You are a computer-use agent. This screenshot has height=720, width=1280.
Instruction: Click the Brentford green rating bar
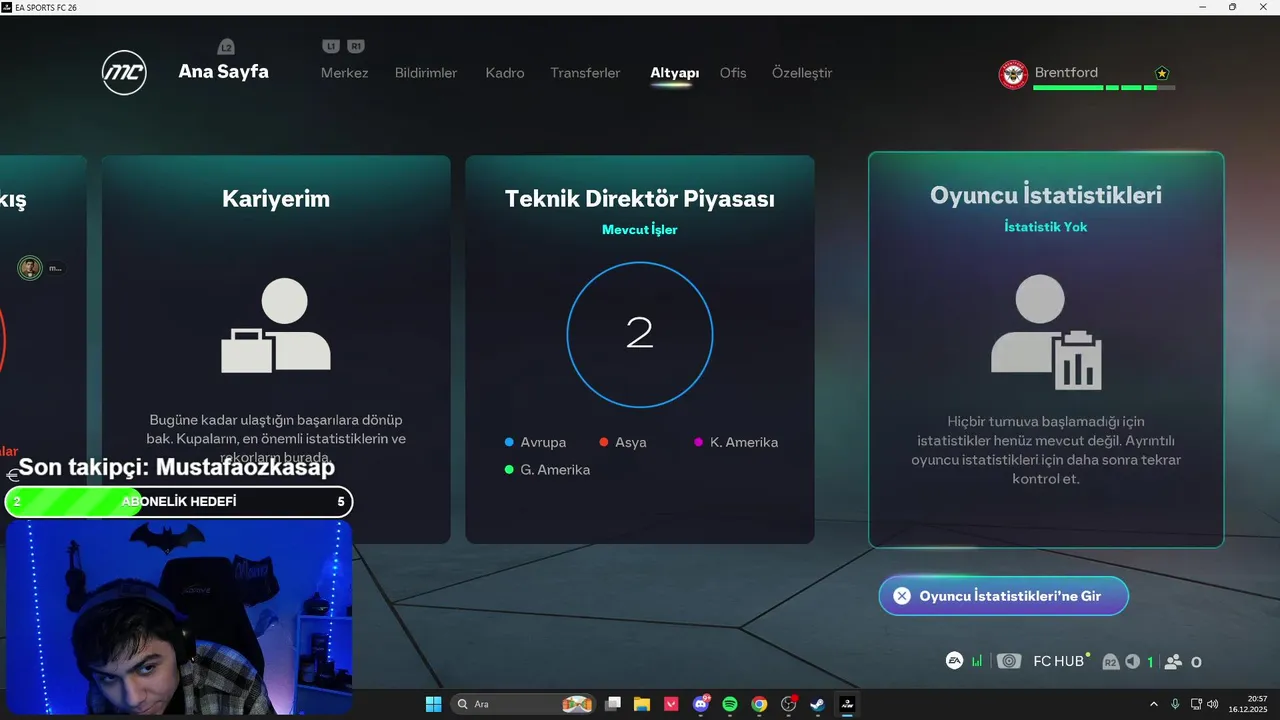[1104, 88]
